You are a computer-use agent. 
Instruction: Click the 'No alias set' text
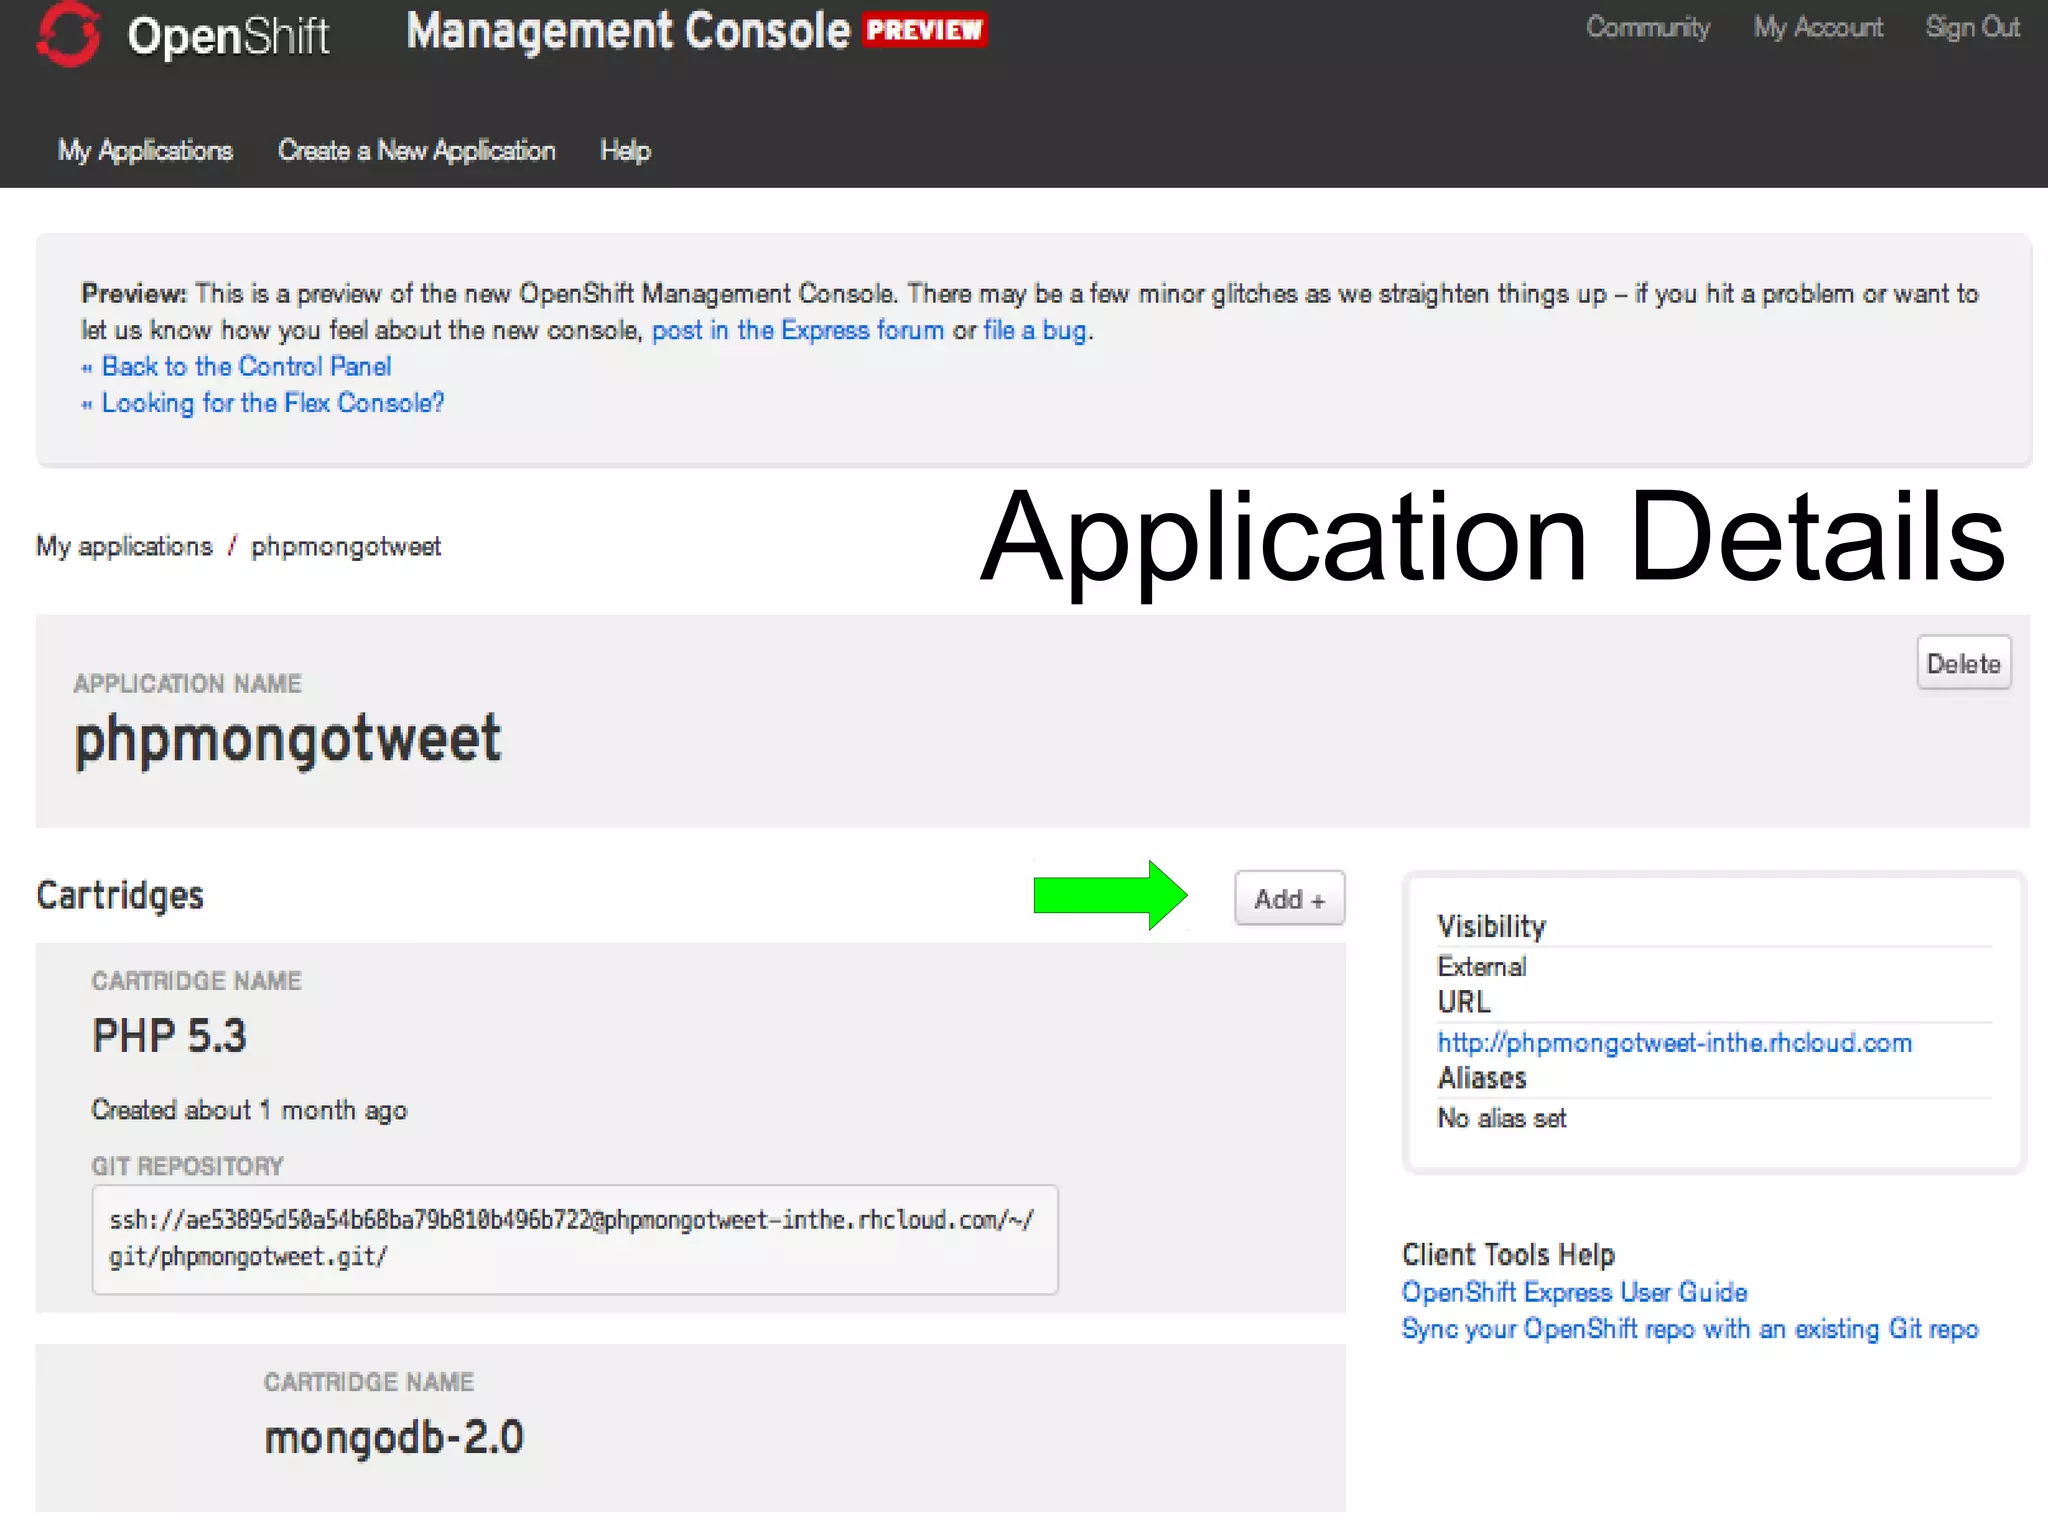point(1501,1118)
